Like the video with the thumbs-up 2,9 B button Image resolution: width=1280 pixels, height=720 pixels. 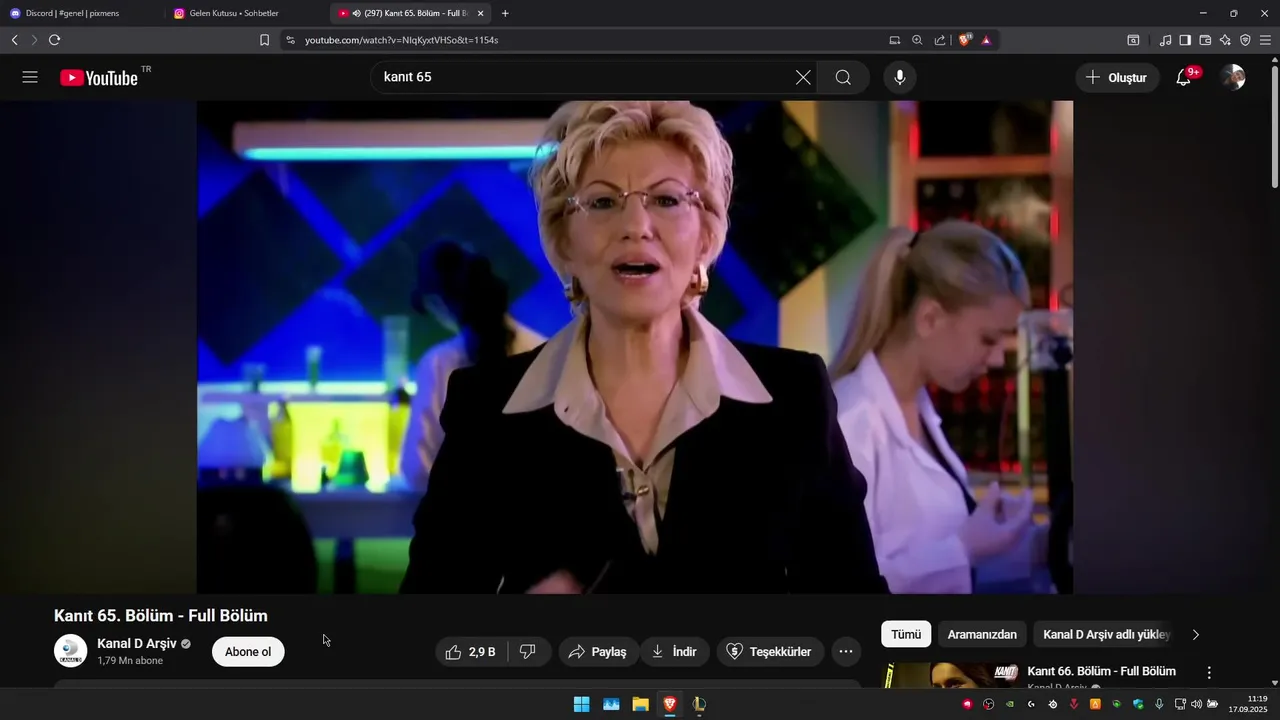pyautogui.click(x=471, y=651)
